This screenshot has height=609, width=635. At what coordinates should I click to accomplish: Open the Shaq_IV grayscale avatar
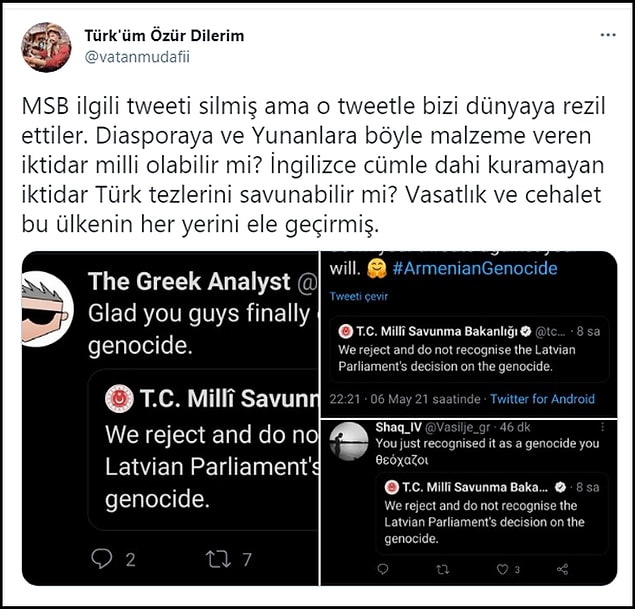[349, 441]
